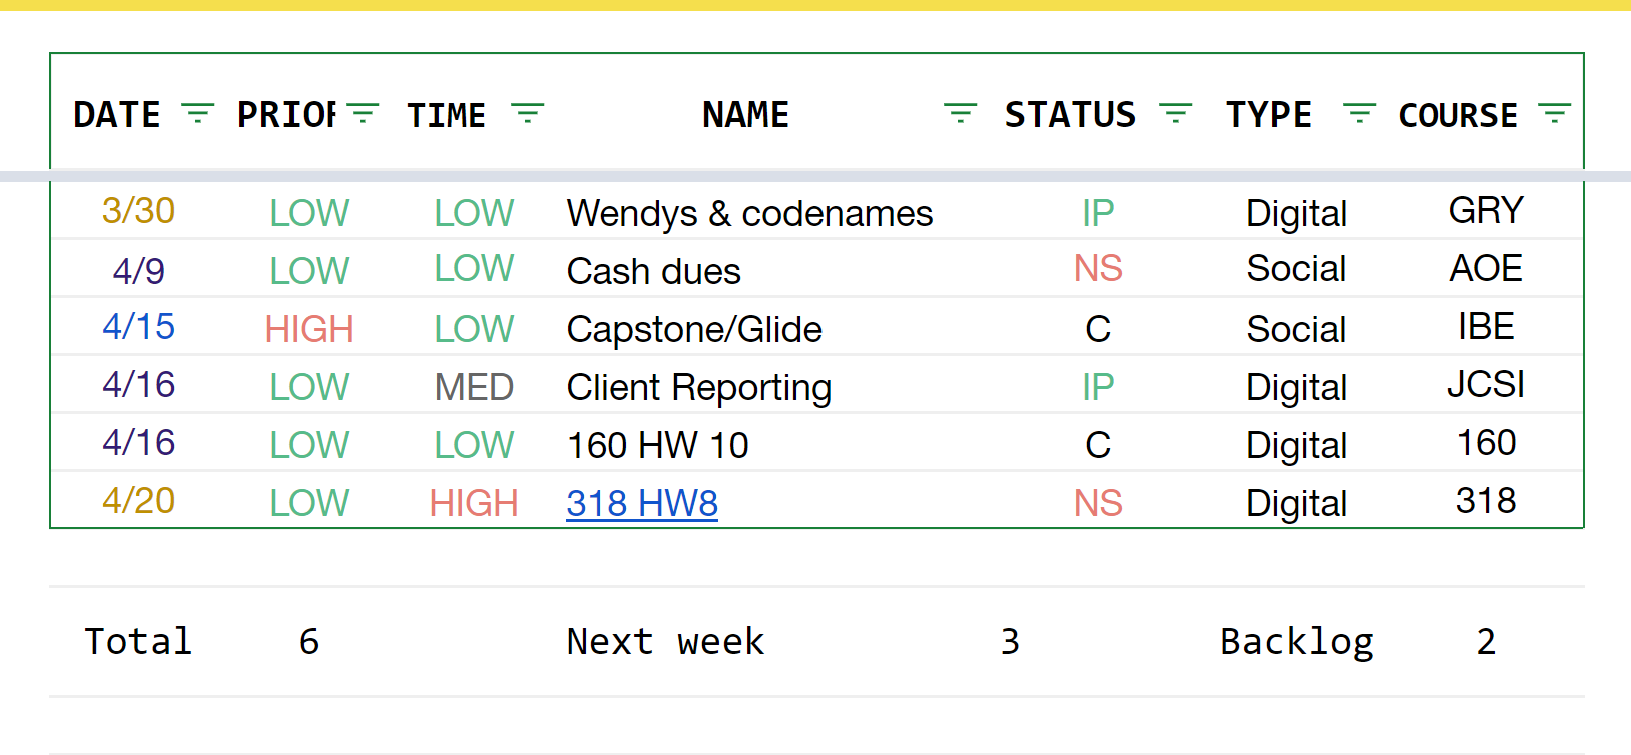Select the Cash dues name cell
Image resolution: width=1631 pixels, height=755 pixels.
653,271
